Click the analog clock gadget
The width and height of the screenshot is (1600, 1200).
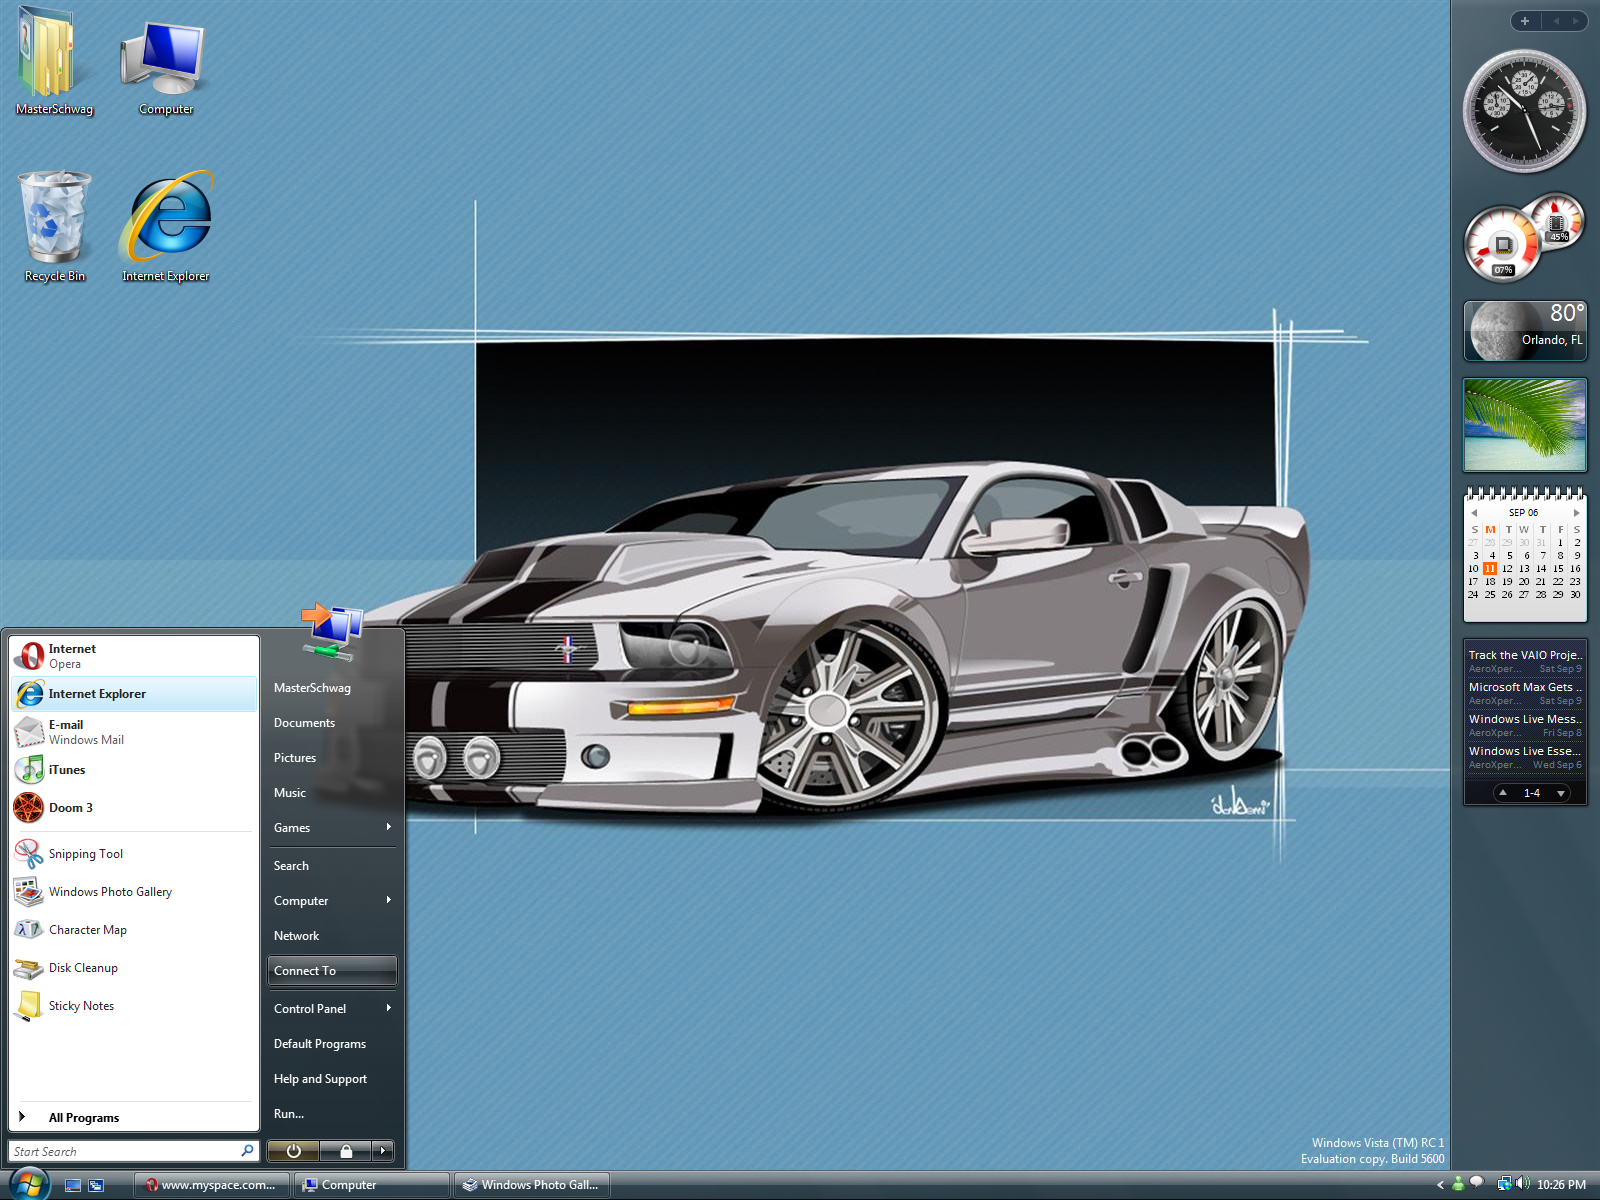[1525, 110]
